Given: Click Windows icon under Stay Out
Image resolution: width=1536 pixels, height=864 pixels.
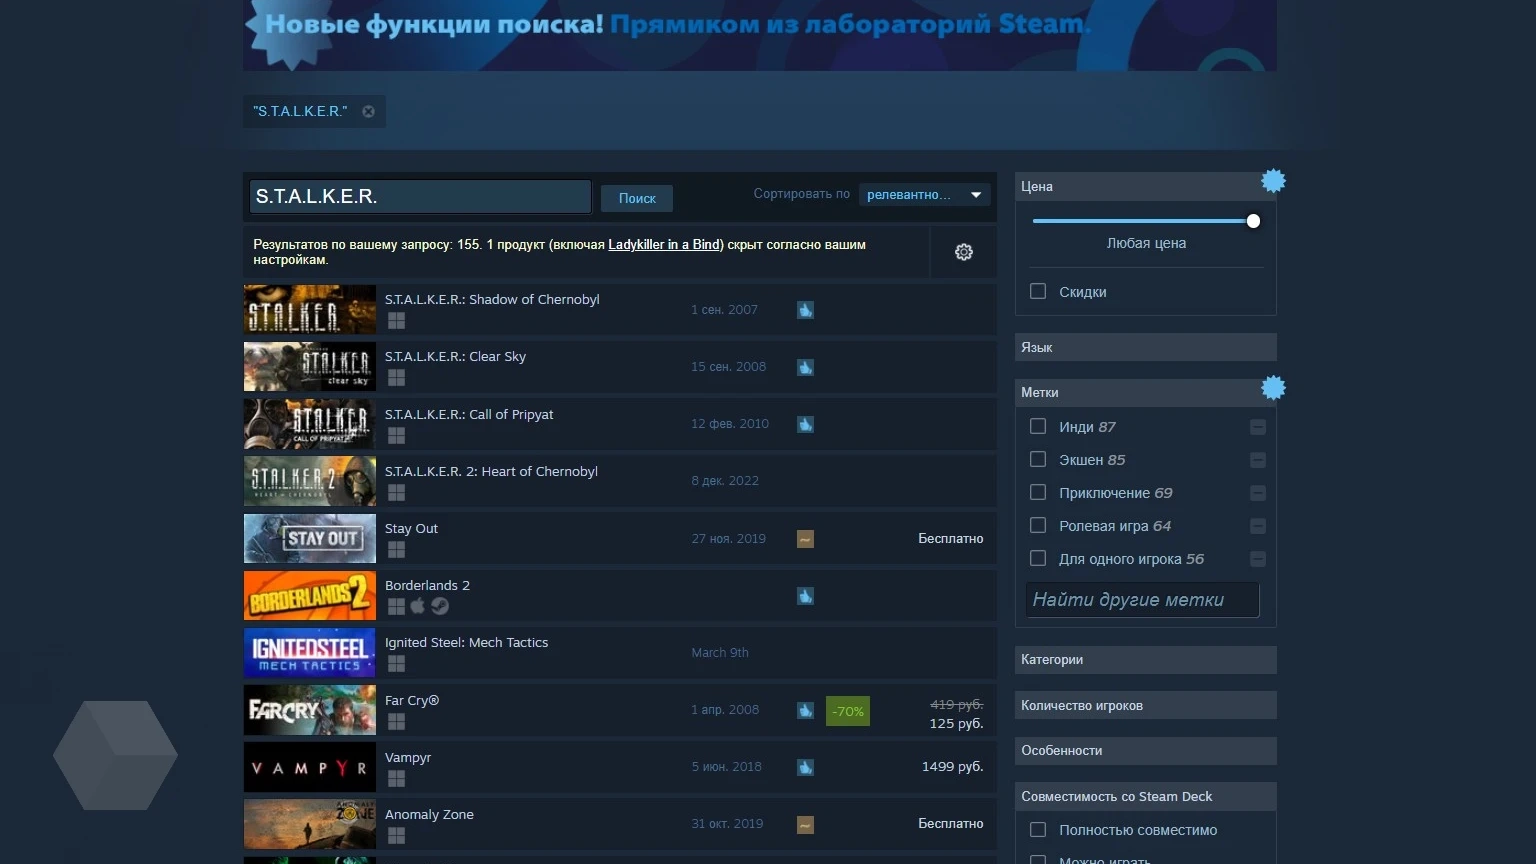Looking at the screenshot, I should pyautogui.click(x=396, y=549).
